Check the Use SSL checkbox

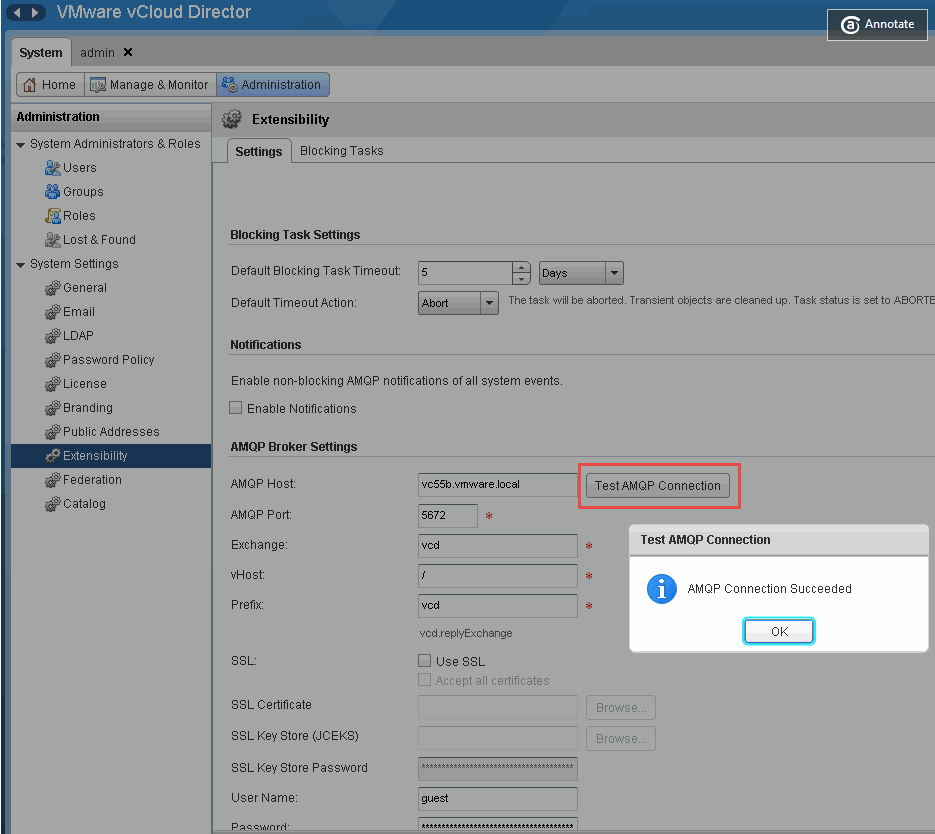pyautogui.click(x=425, y=661)
